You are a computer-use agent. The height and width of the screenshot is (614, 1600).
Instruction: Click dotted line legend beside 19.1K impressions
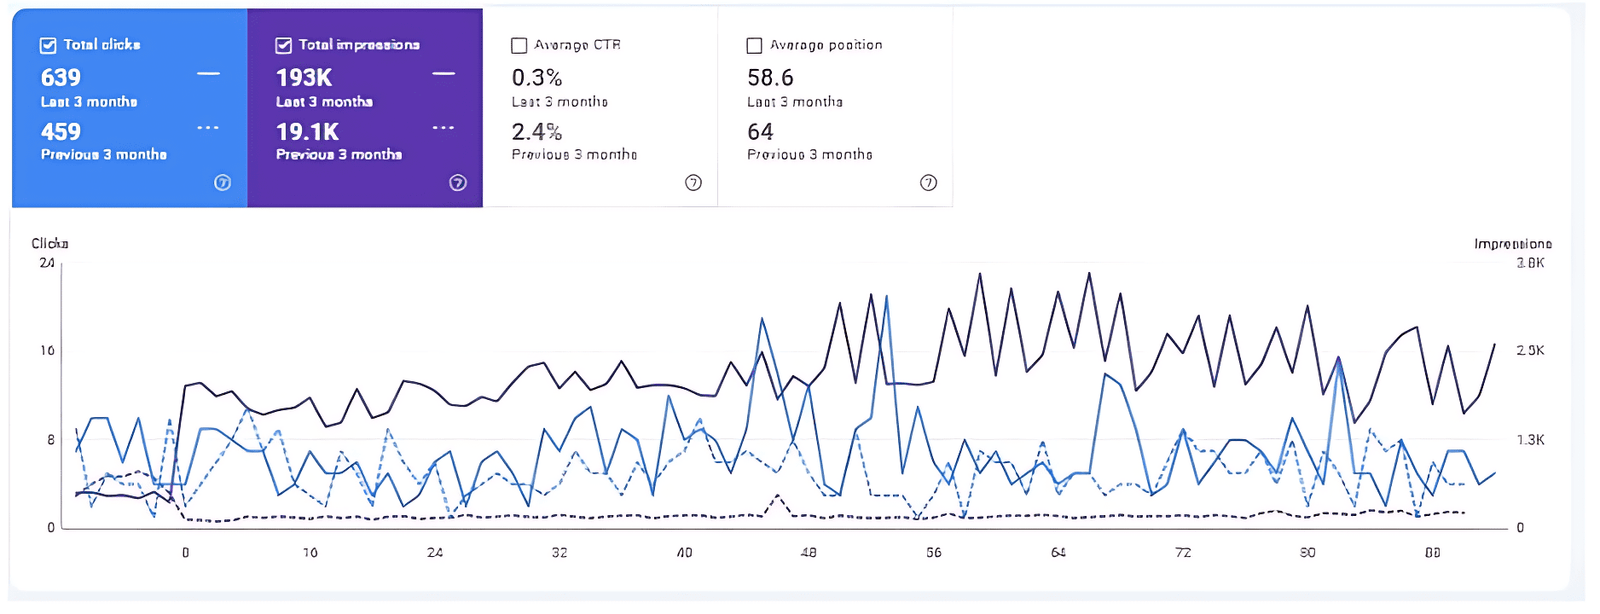[x=444, y=128]
